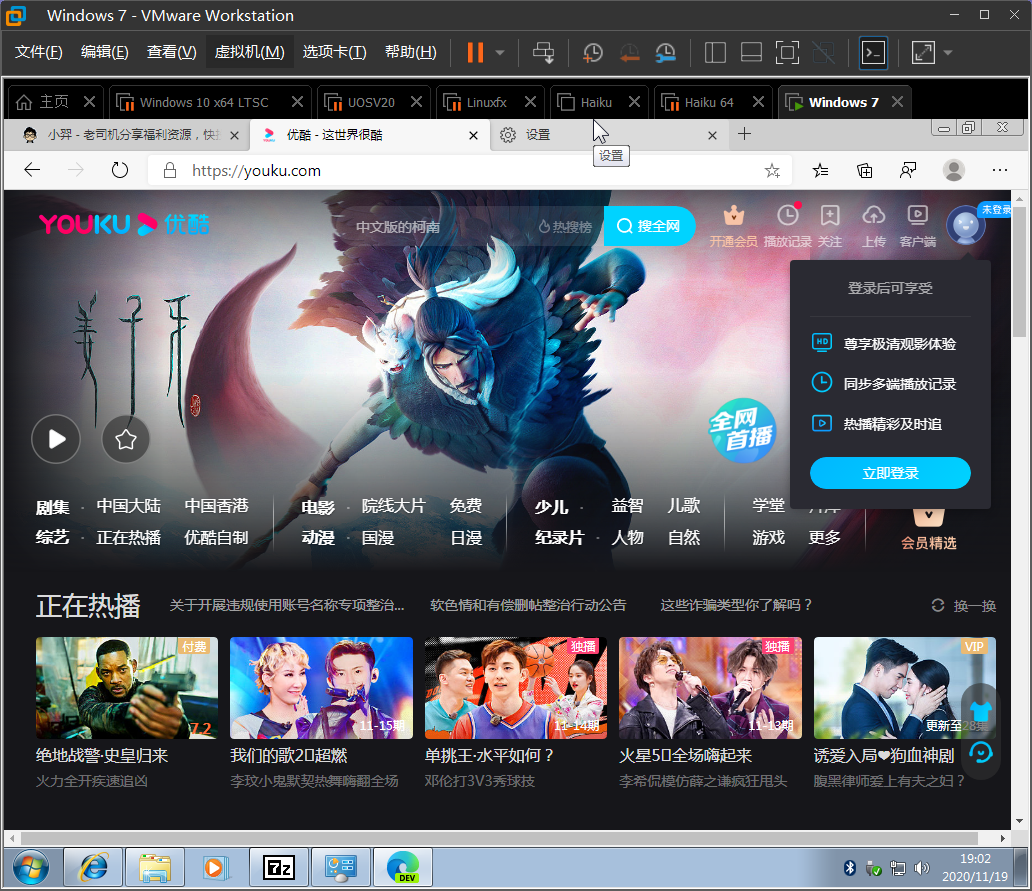This screenshot has height=891, width=1032.
Task: Click the 搜全网 search button
Action: 649,226
